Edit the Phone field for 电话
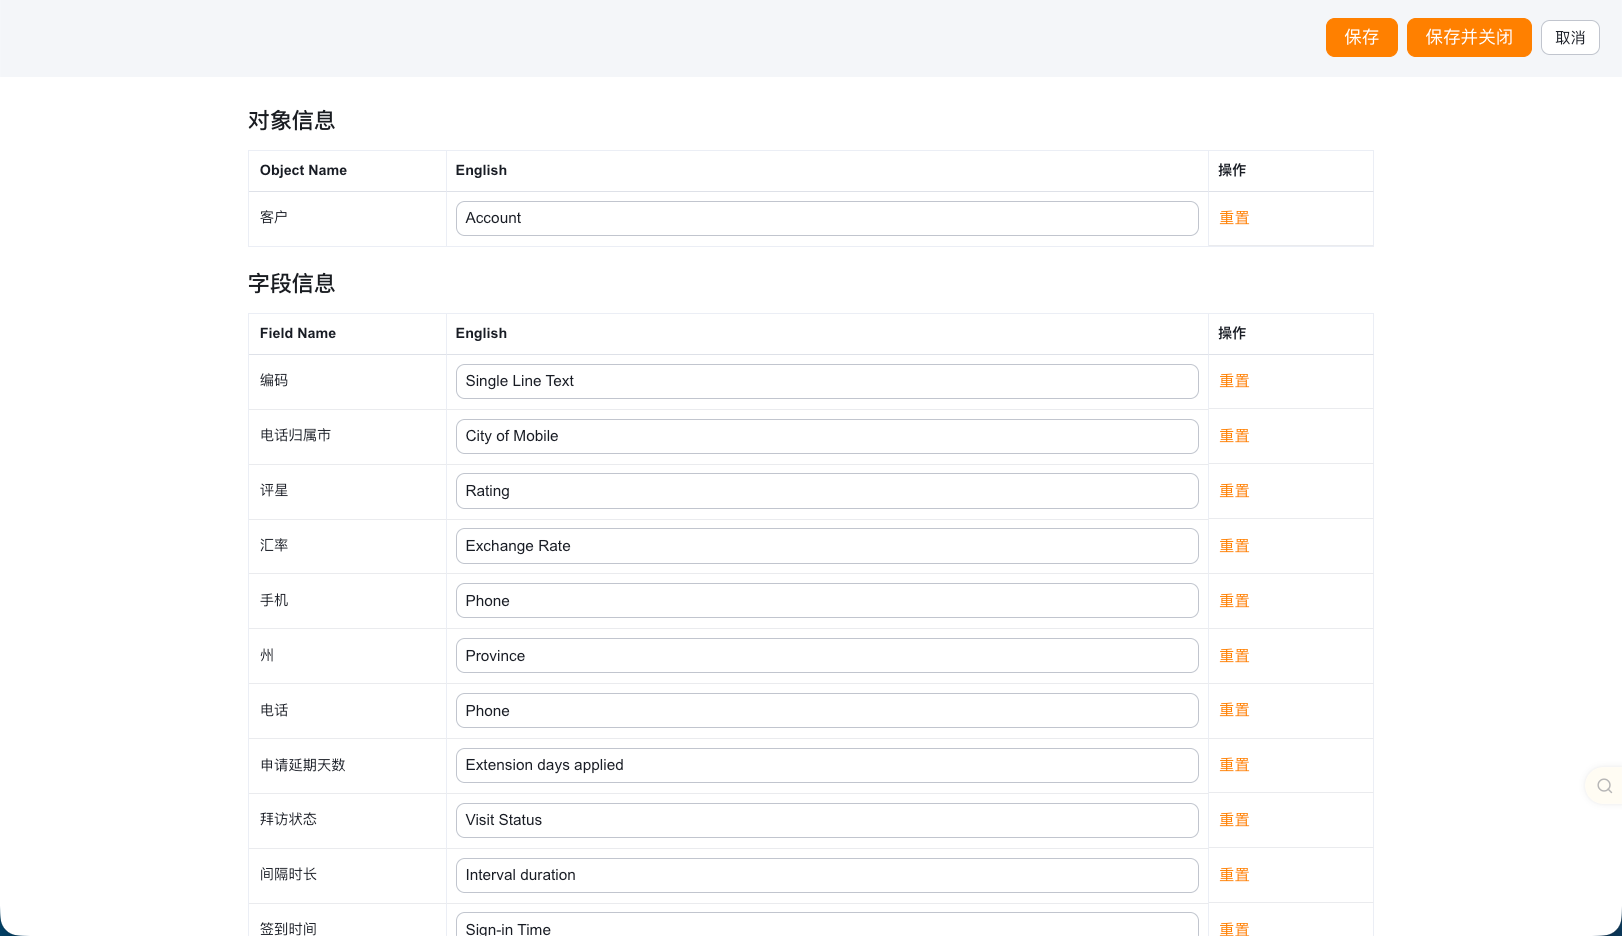The width and height of the screenshot is (1622, 936). pyautogui.click(x=827, y=711)
